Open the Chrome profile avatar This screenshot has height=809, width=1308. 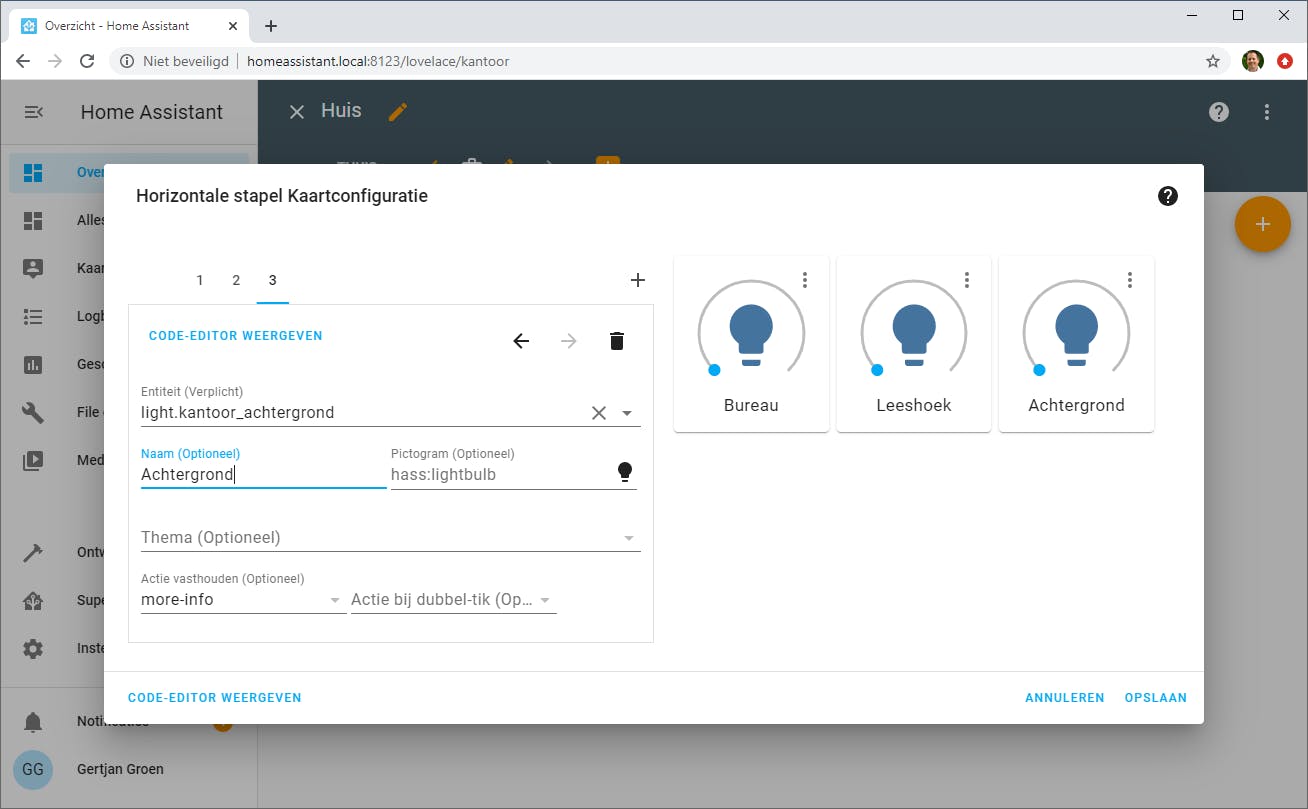click(x=1252, y=61)
